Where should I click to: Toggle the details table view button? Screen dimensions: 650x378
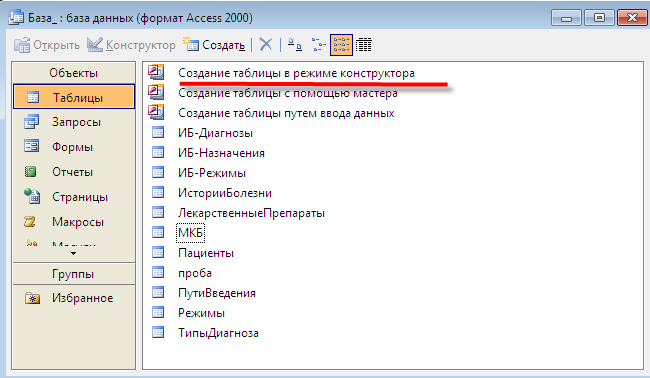[x=364, y=44]
